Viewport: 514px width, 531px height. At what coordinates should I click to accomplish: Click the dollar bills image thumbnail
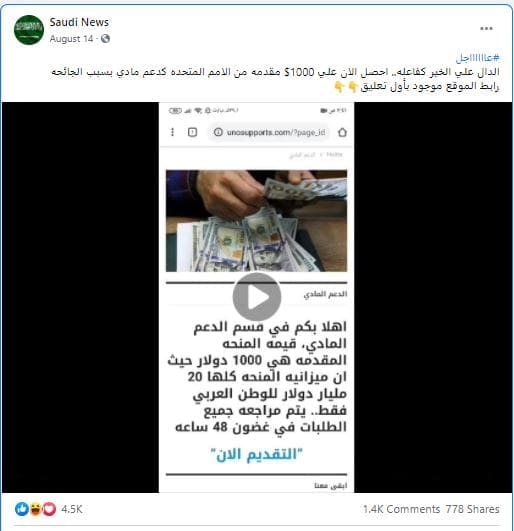(256, 221)
